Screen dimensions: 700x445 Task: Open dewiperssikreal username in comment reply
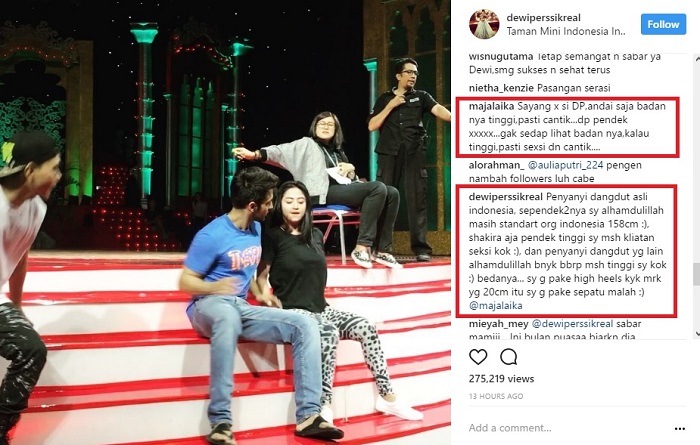pyautogui.click(x=506, y=197)
